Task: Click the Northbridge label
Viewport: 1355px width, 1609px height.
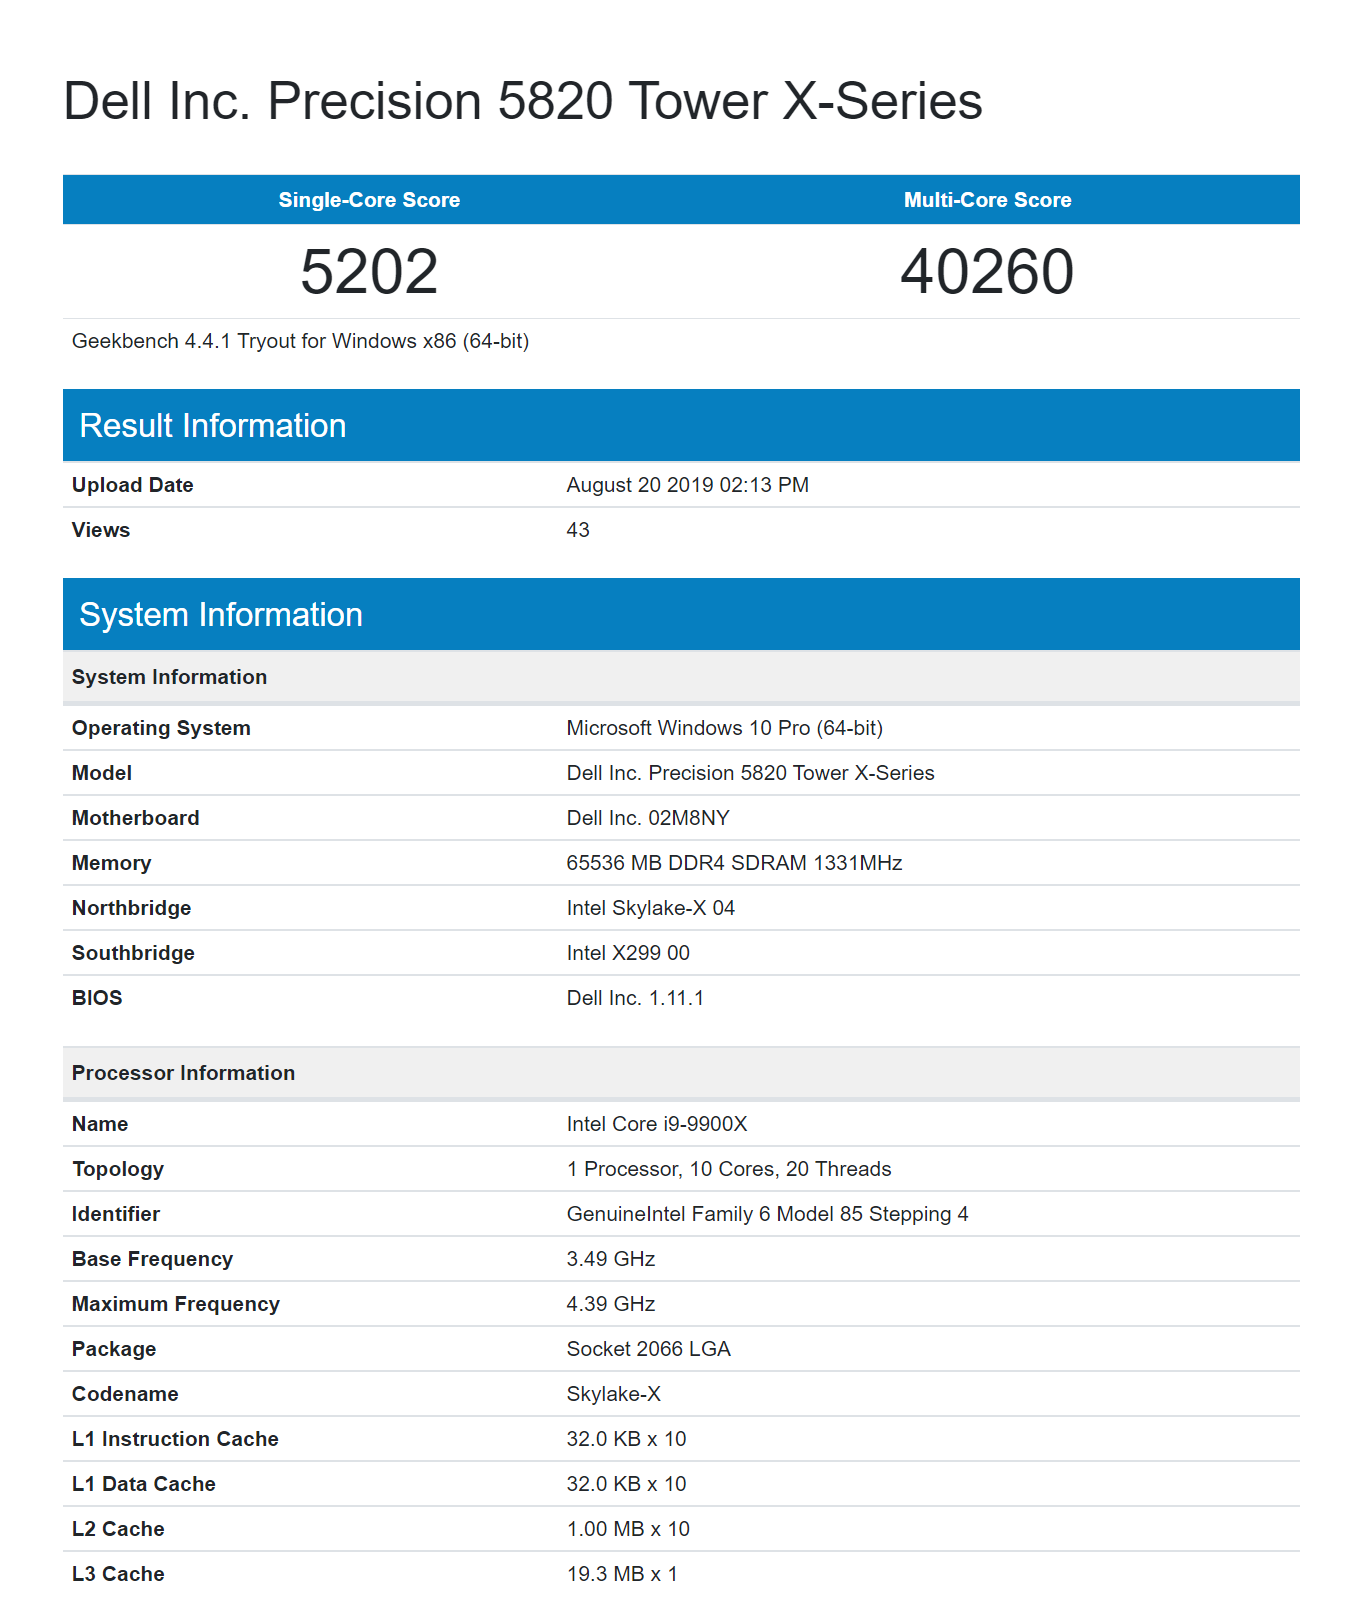Action: pos(131,908)
